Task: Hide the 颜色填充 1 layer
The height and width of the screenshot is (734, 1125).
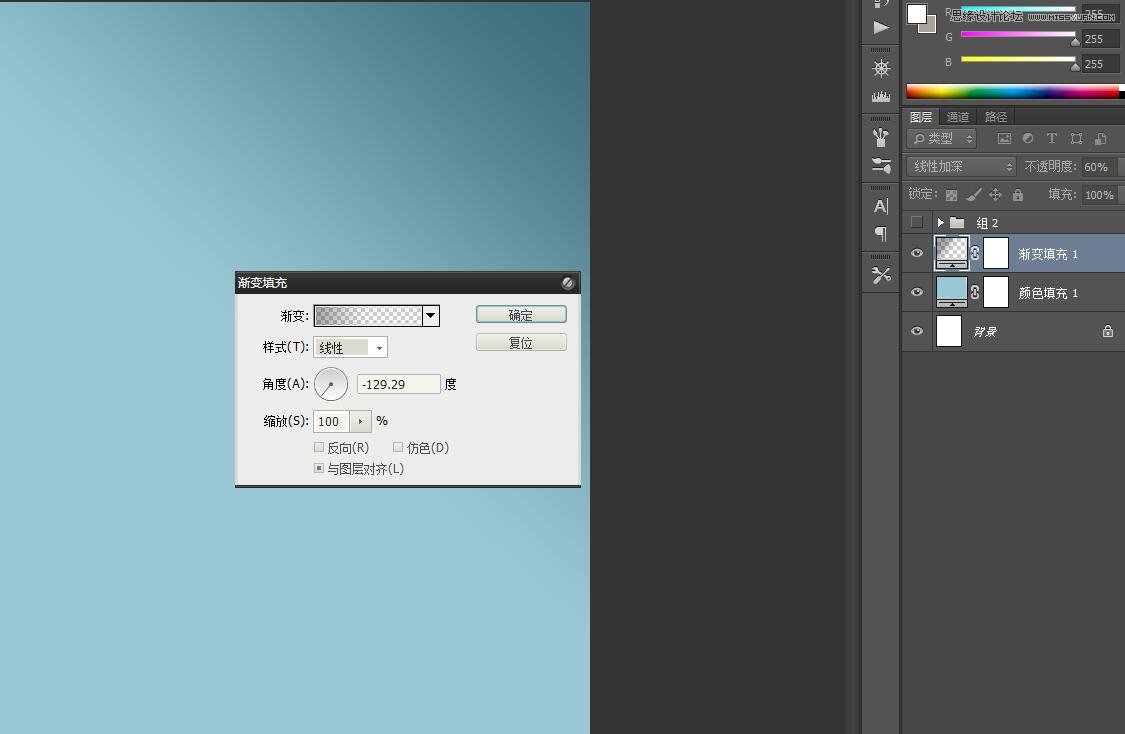Action: pos(917,292)
